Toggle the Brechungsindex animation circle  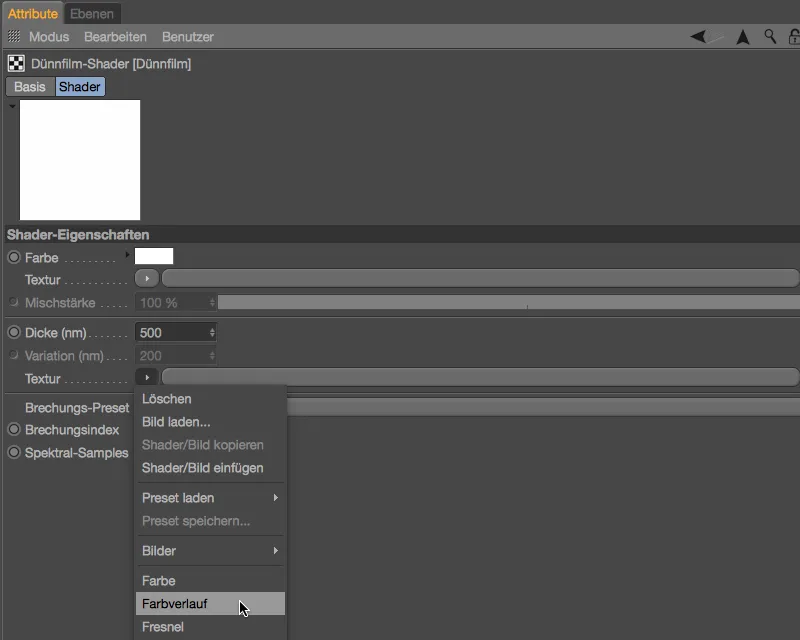[14, 429]
